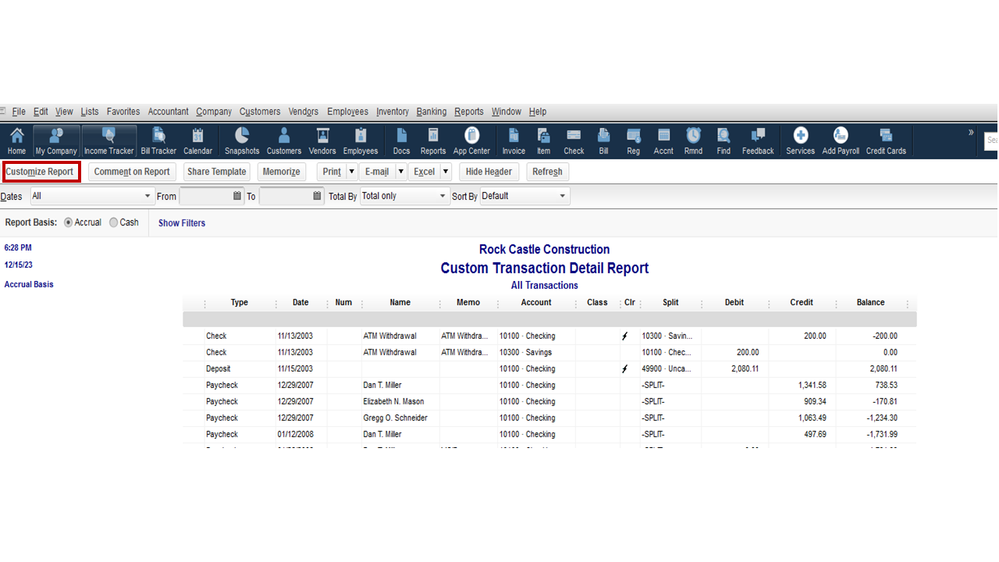Open the Reg register icon
Image resolution: width=999 pixels, height=562 pixels.
633,141
